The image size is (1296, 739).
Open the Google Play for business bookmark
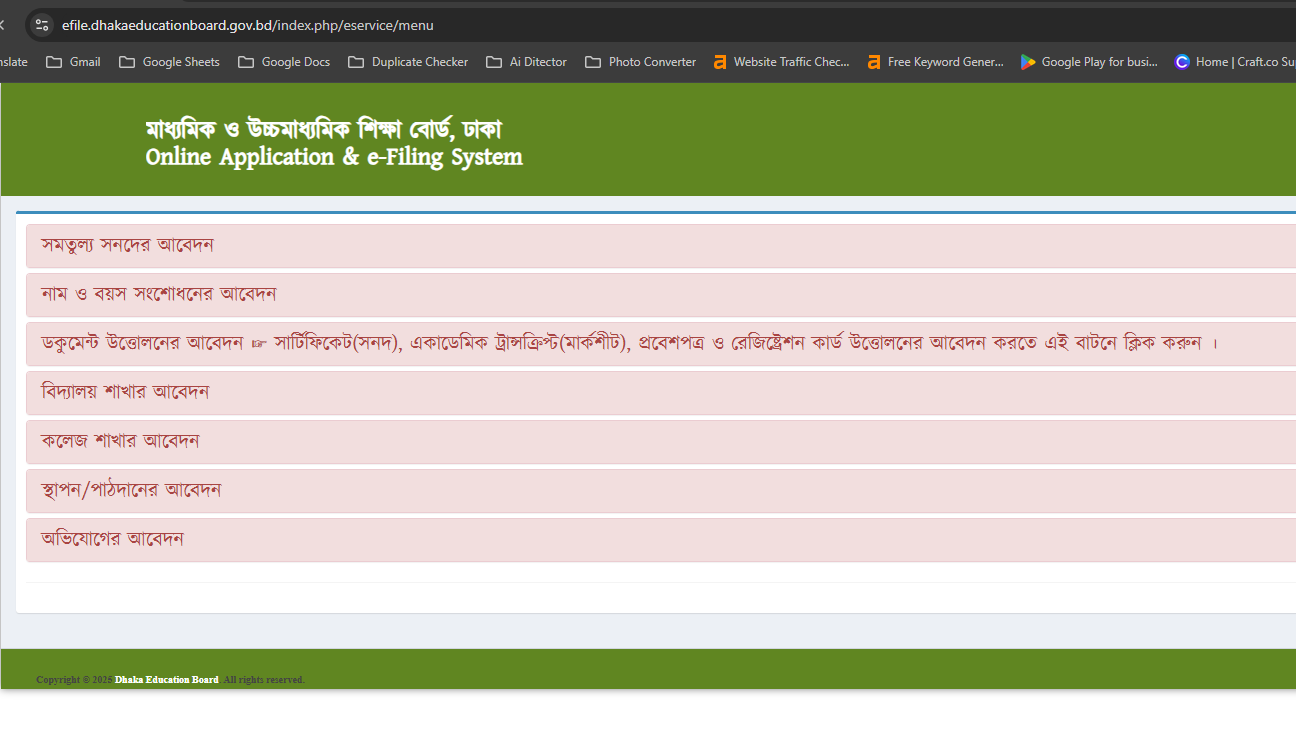[x=1089, y=62]
